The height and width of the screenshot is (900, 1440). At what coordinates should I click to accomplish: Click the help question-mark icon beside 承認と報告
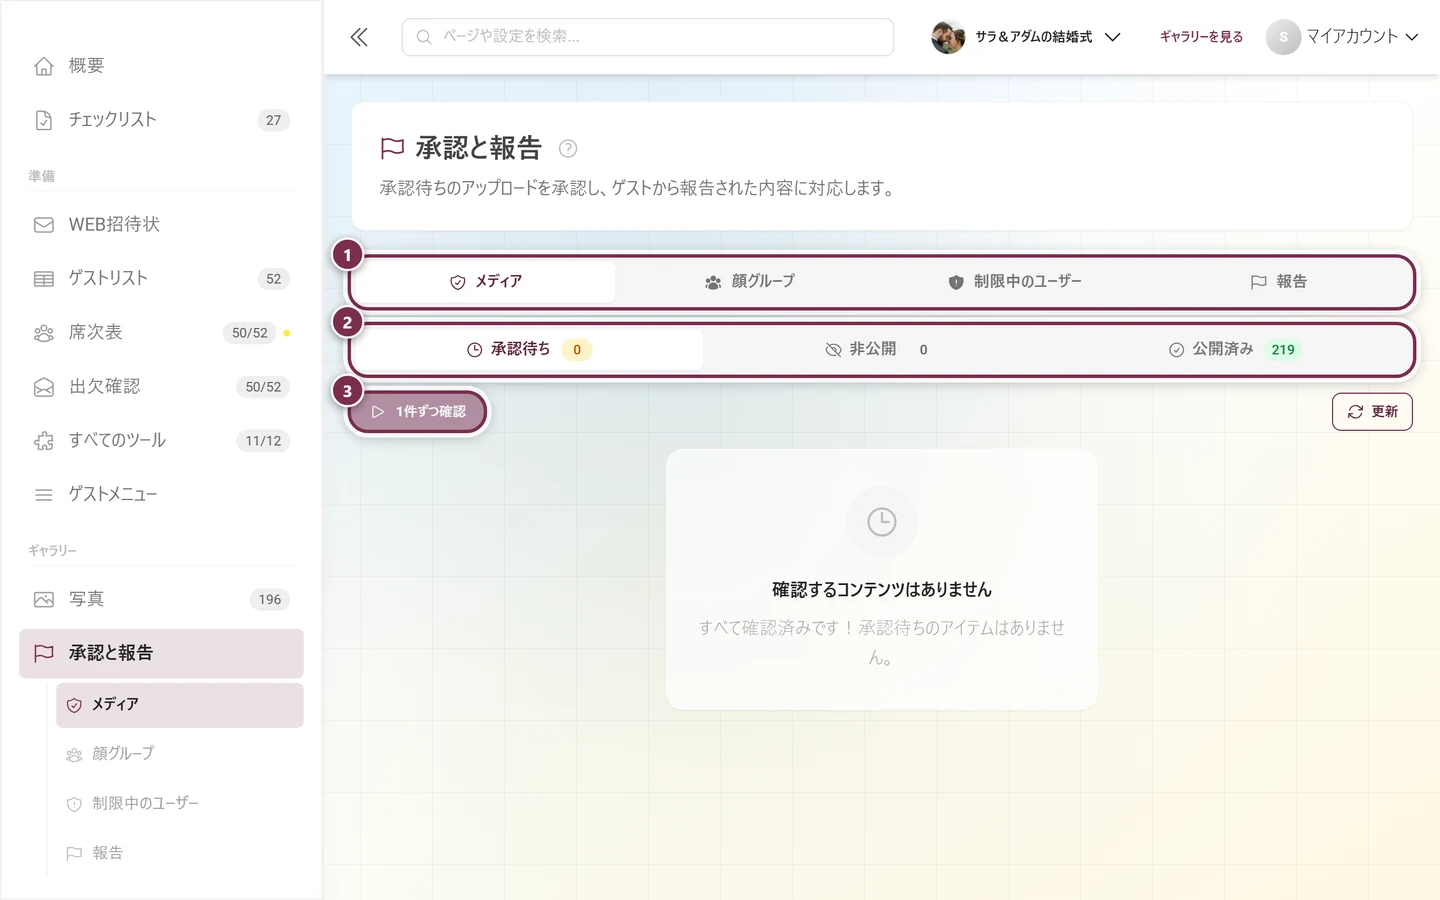(x=568, y=149)
